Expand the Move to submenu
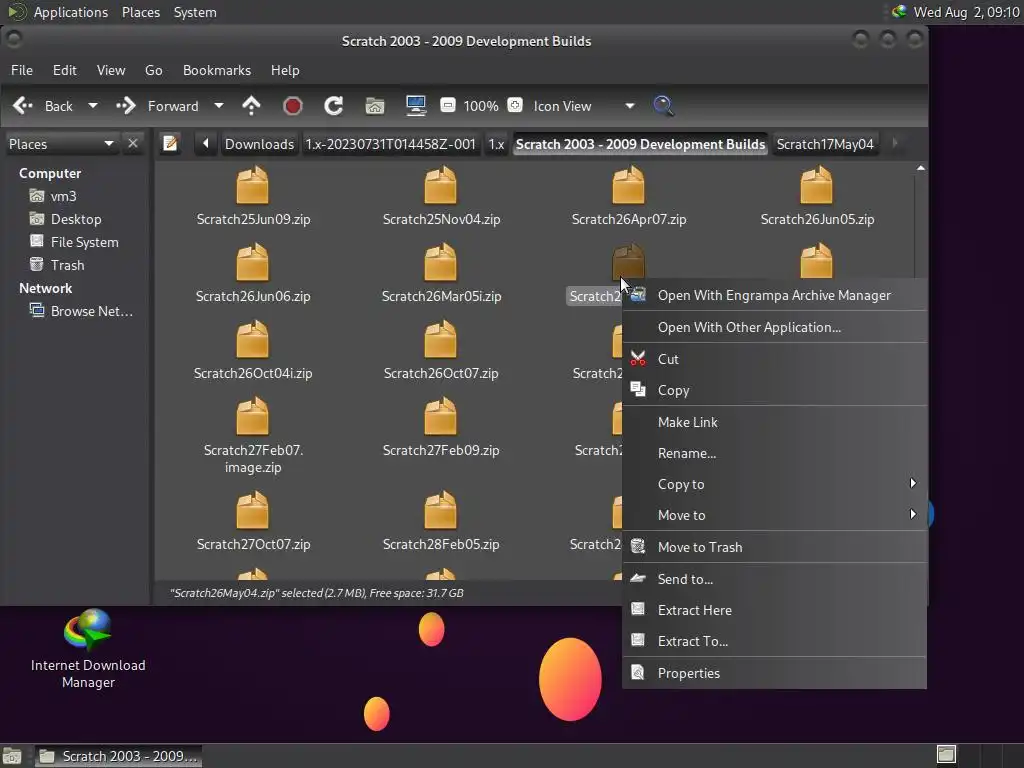The width and height of the screenshot is (1024, 768). (775, 515)
